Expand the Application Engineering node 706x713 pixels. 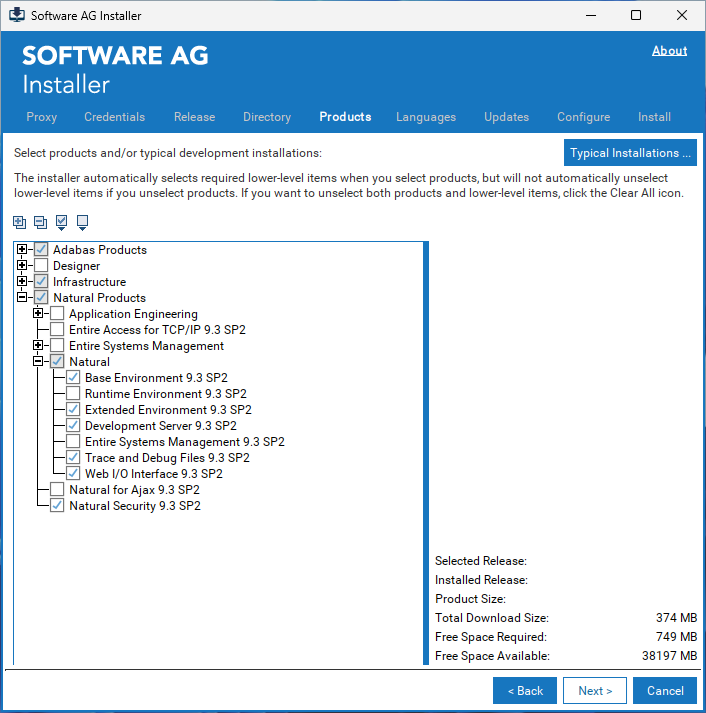(38, 314)
